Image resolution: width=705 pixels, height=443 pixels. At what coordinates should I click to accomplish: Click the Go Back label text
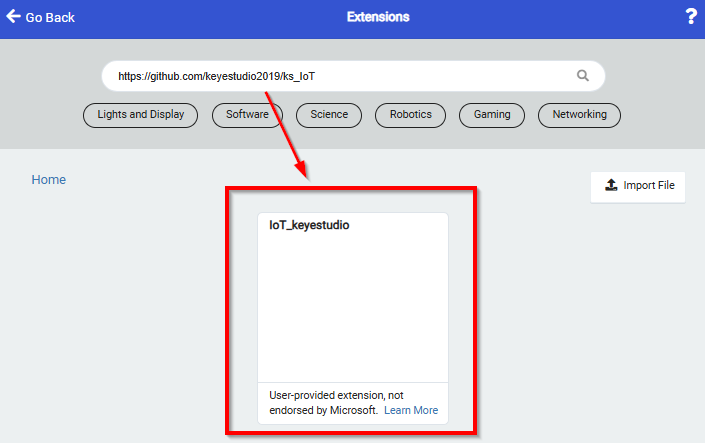pos(50,17)
